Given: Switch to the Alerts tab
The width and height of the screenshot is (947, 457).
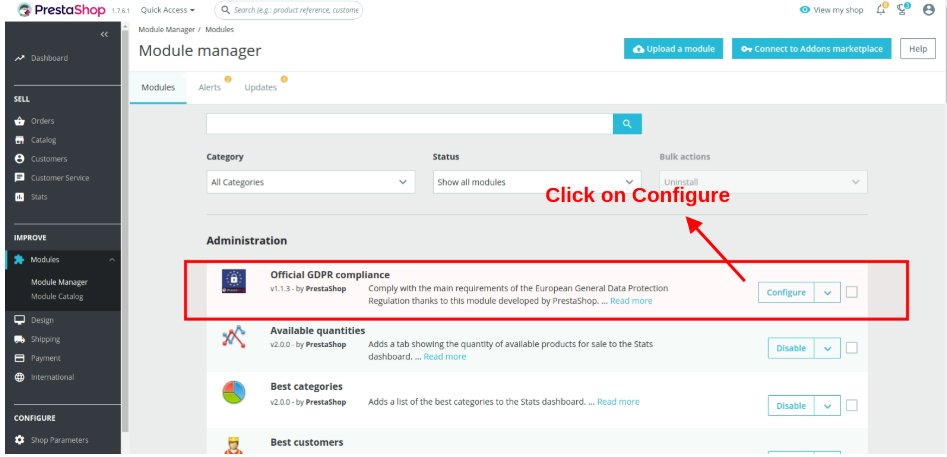Looking at the screenshot, I should (x=210, y=88).
